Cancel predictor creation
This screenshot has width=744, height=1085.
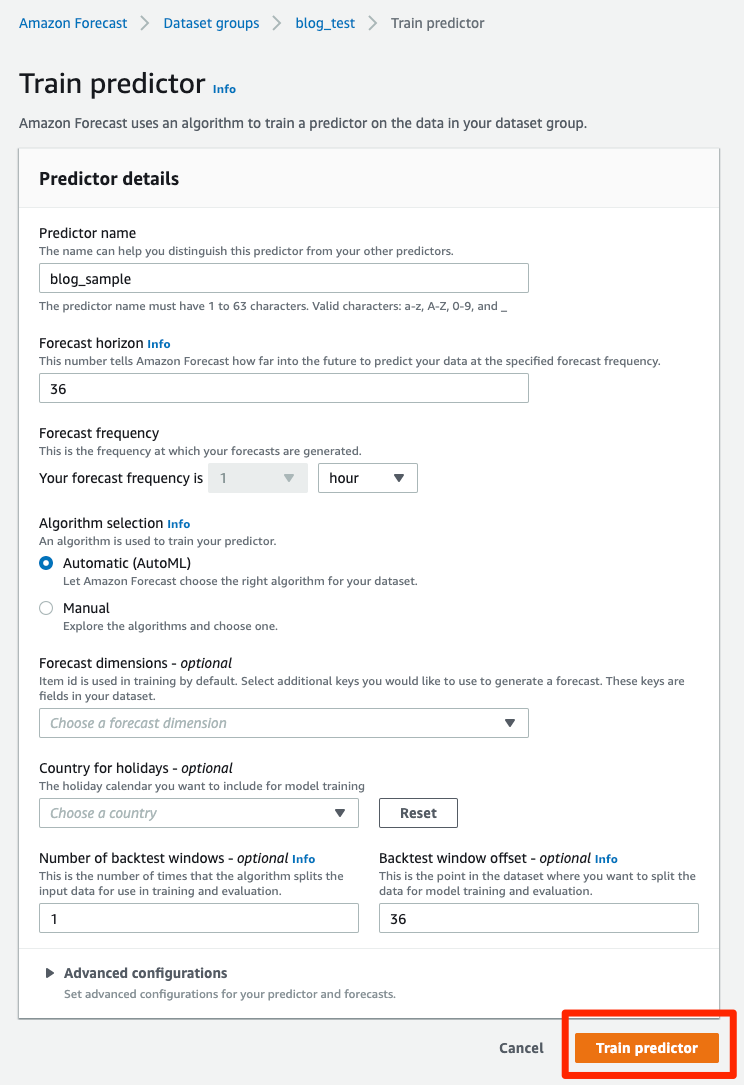click(521, 1048)
